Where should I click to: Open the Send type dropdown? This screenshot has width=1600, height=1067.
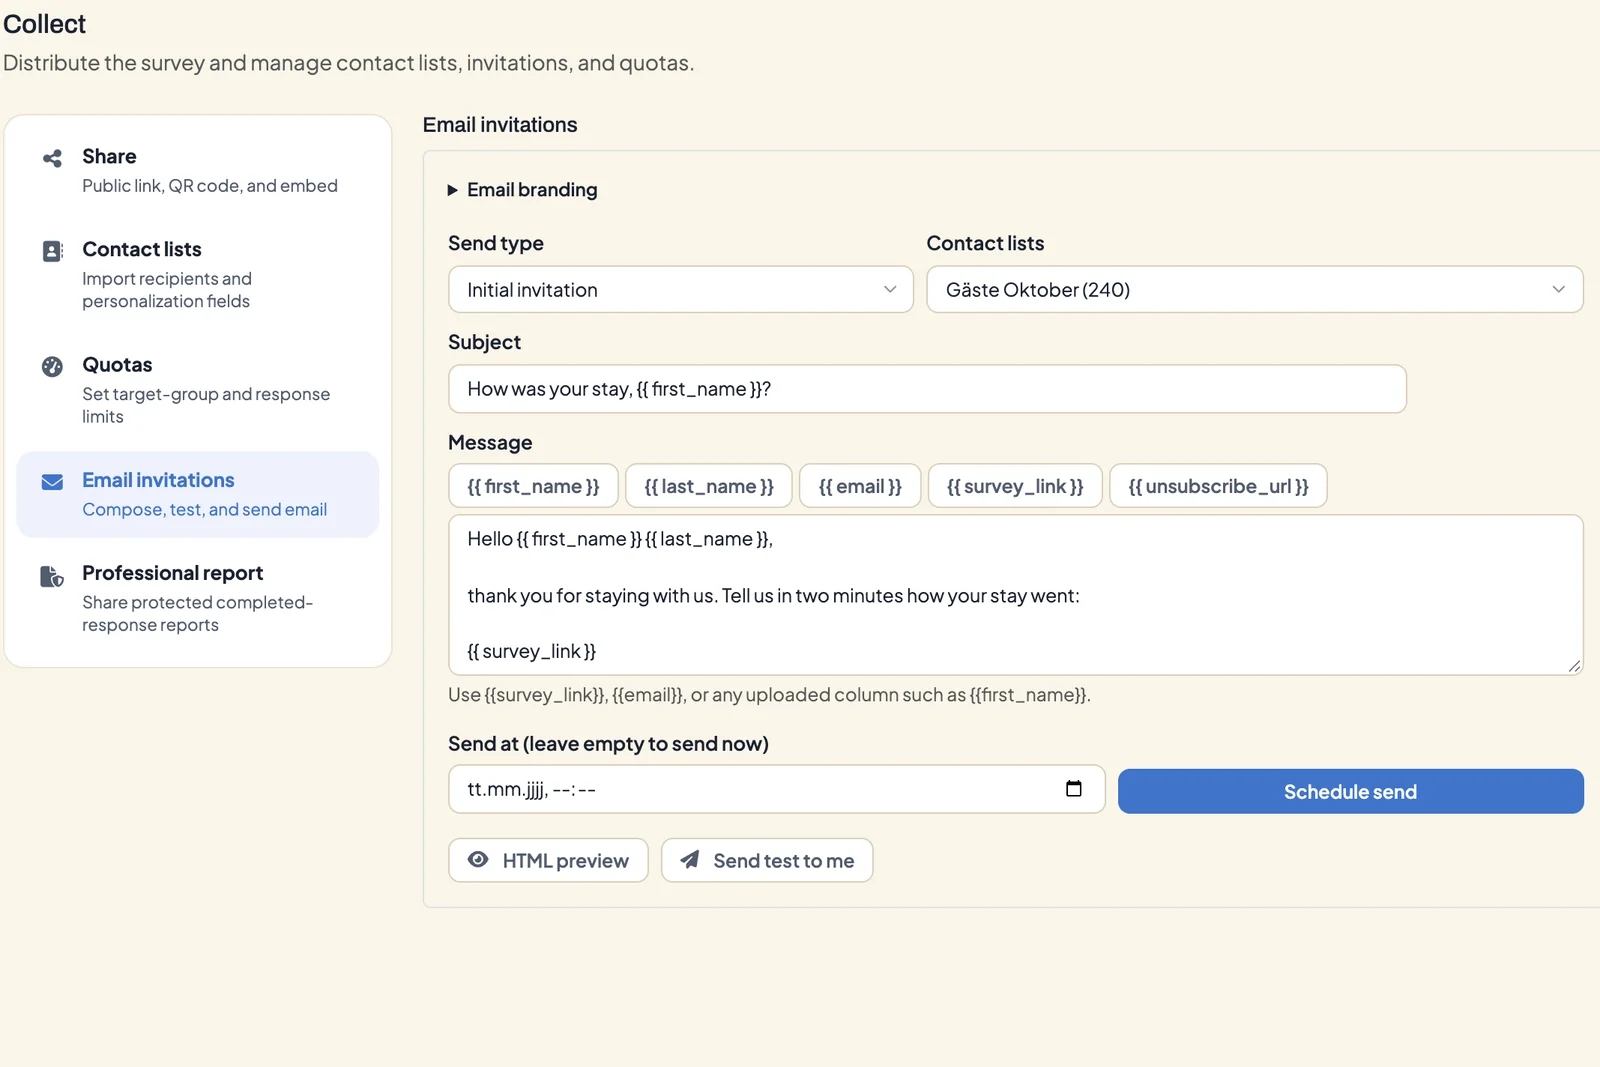(680, 289)
